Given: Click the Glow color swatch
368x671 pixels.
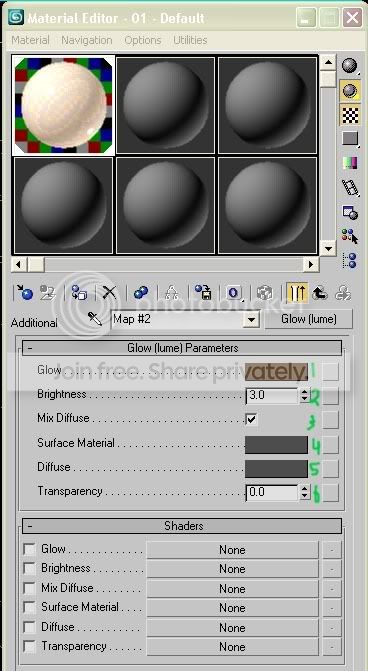Looking at the screenshot, I should (276, 372).
